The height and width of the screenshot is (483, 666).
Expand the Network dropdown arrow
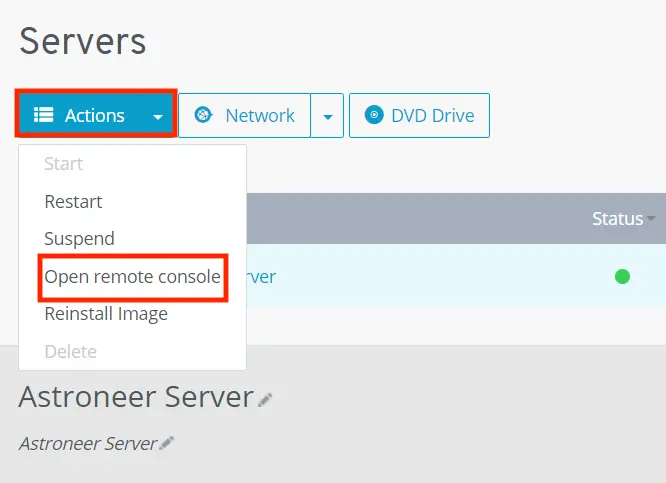[327, 116]
